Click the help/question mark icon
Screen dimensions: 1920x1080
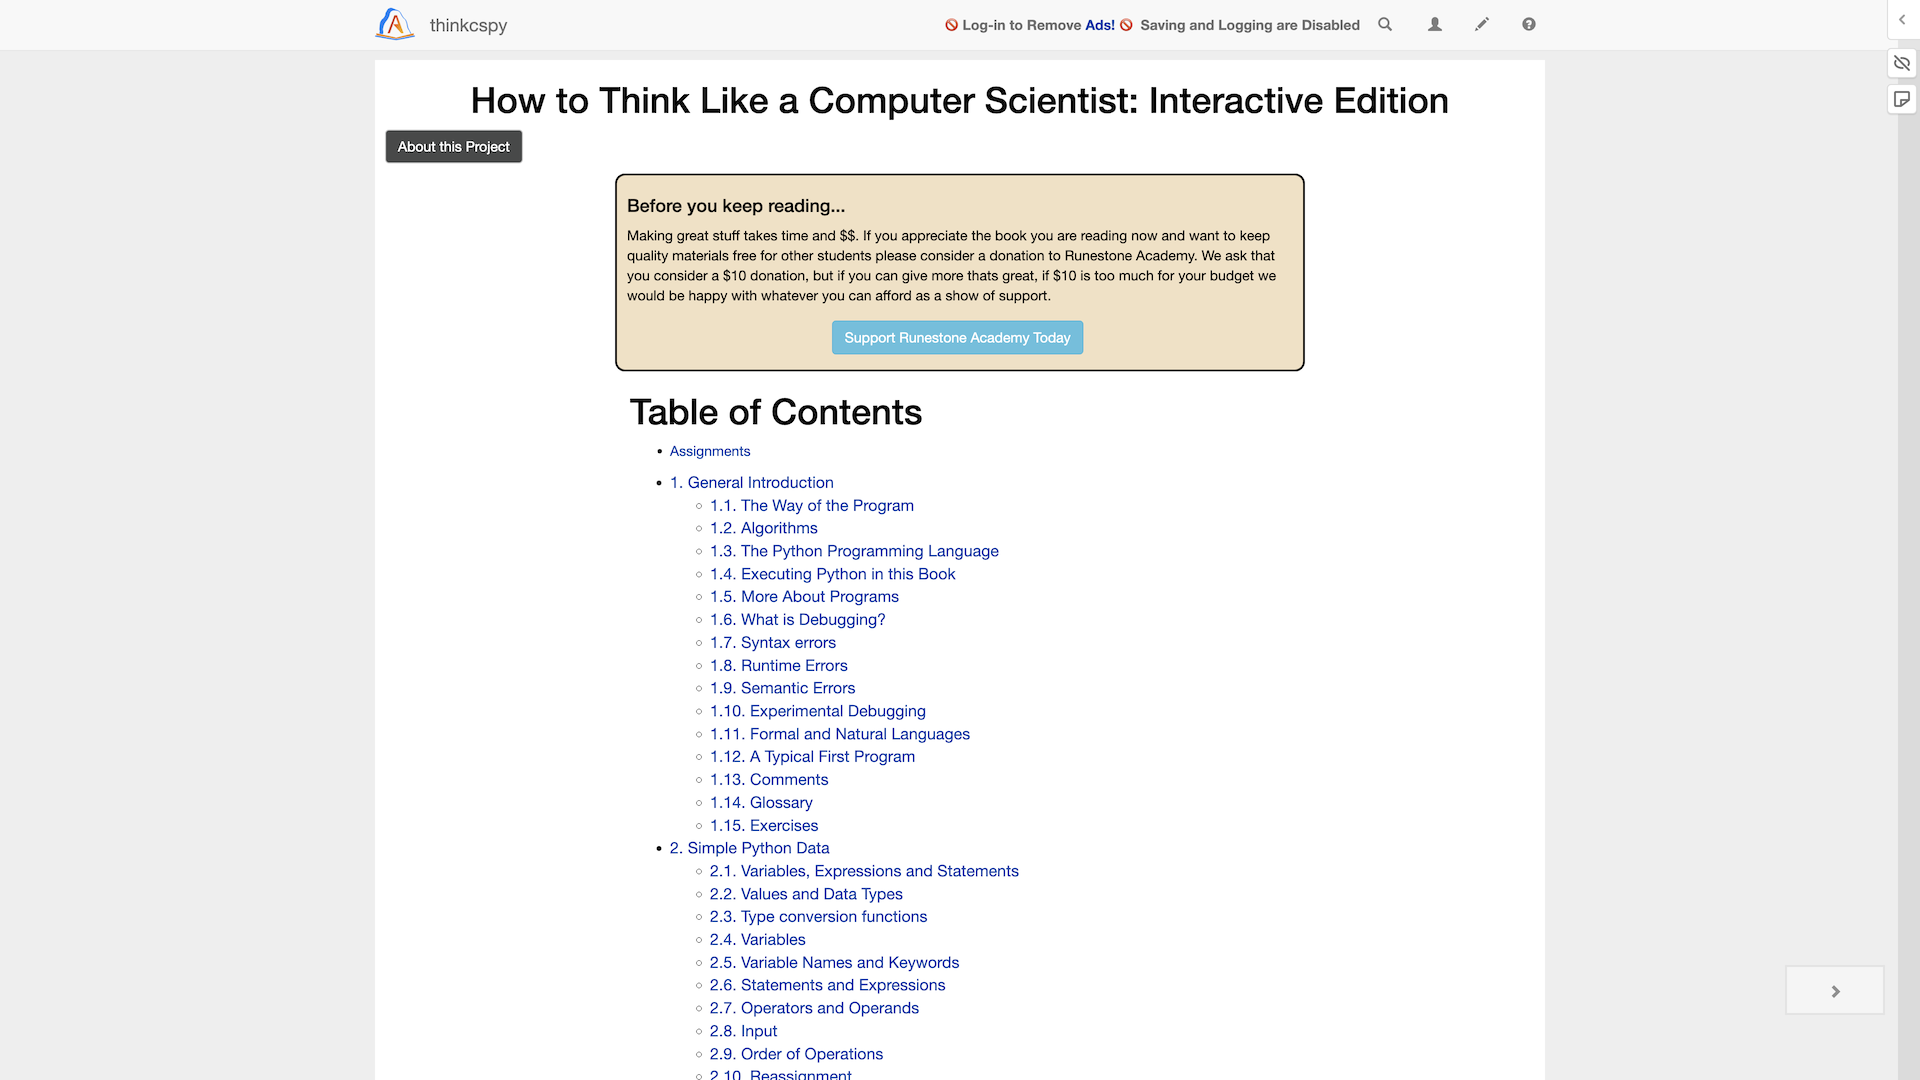[1528, 24]
